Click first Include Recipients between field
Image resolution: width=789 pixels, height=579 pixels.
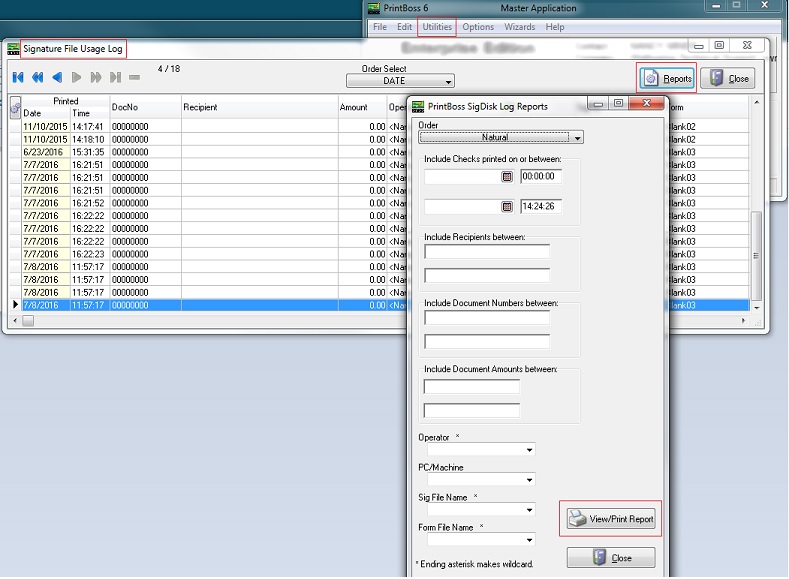(487, 252)
